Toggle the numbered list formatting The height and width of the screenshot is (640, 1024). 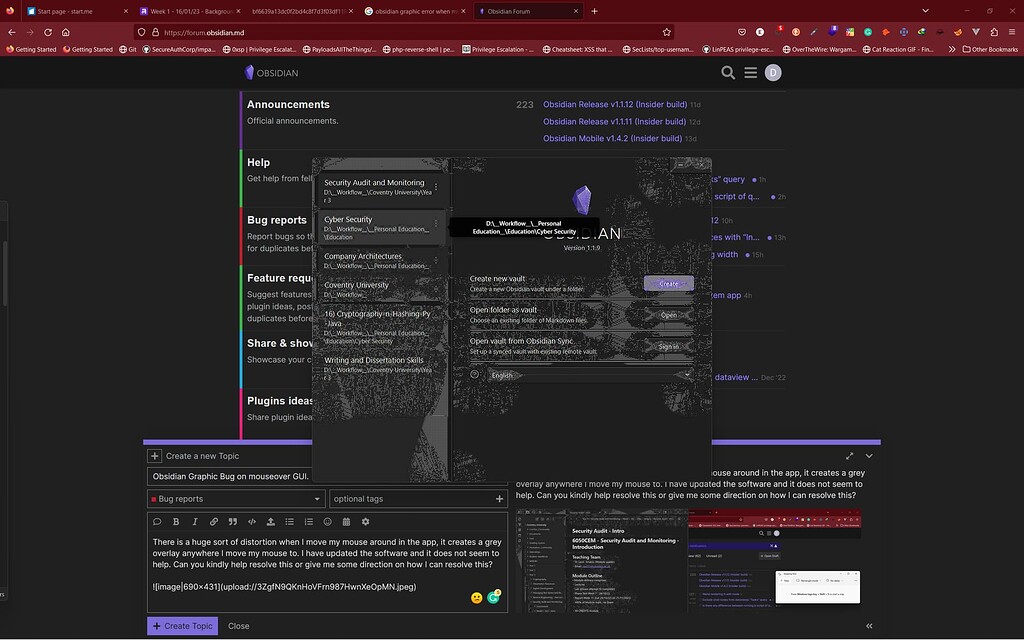point(308,521)
